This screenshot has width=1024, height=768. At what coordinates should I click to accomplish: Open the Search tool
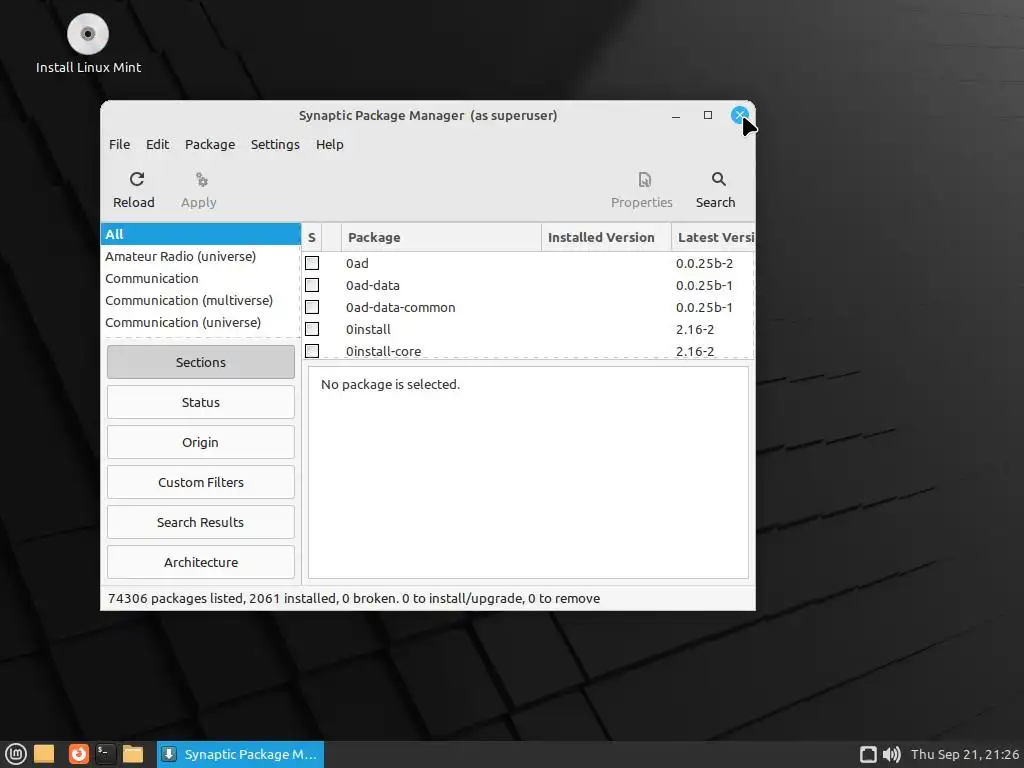715,189
